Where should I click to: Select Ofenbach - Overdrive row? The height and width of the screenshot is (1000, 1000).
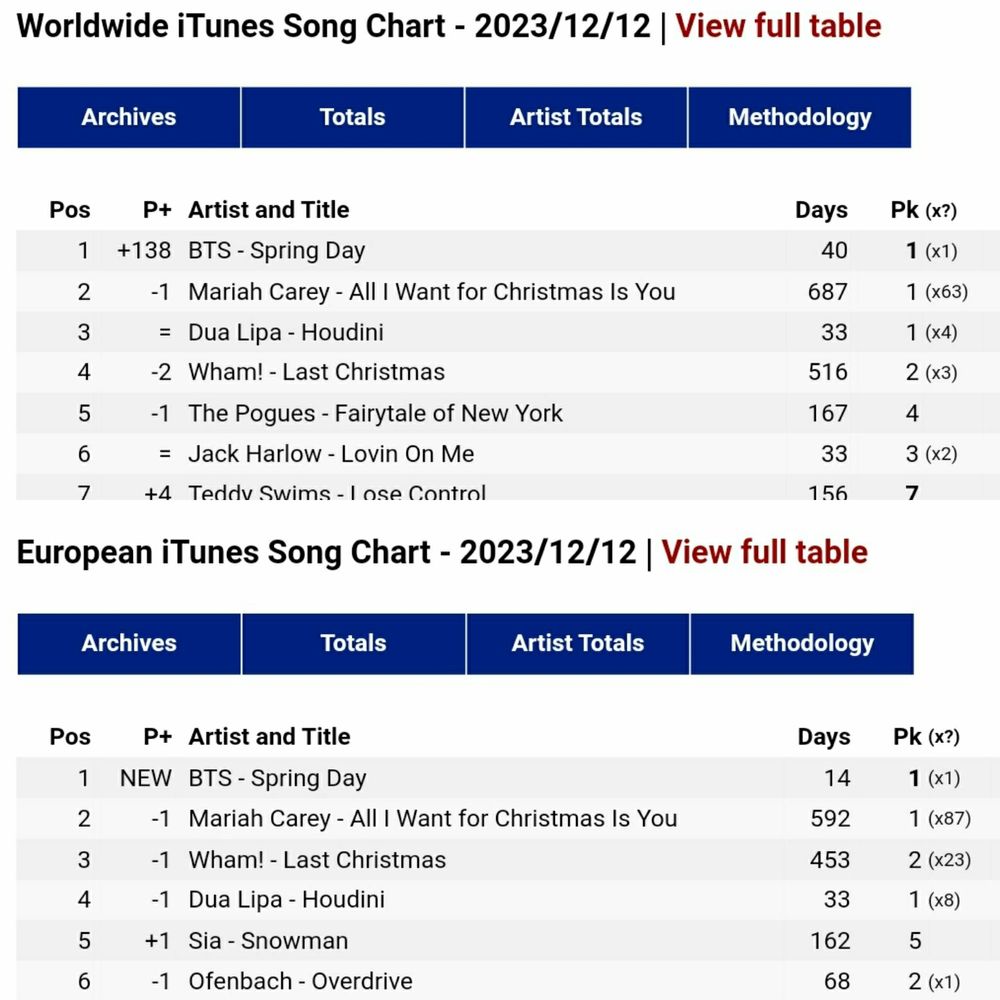pos(508,981)
